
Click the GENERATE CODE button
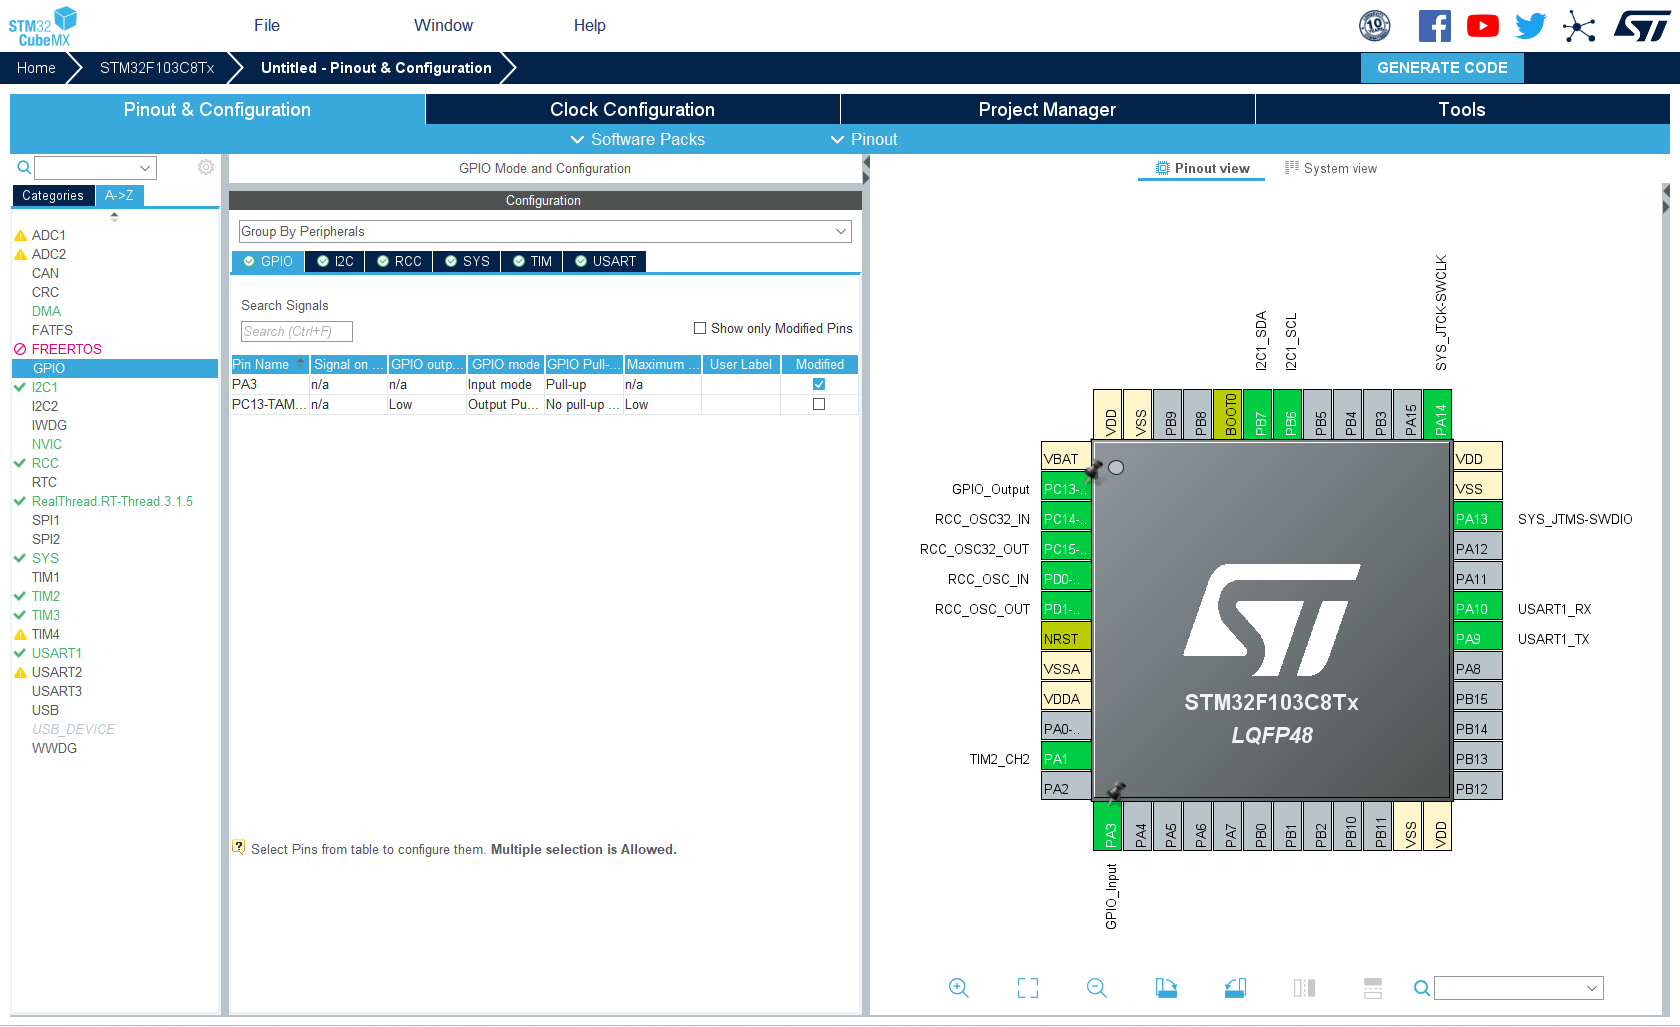point(1442,67)
